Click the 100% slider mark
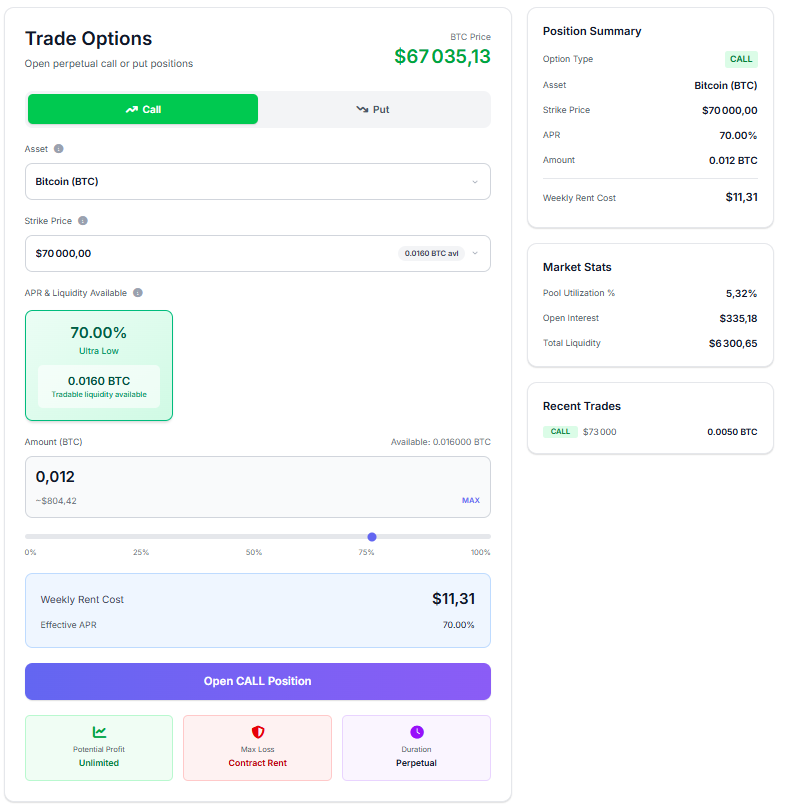785x809 pixels. [480, 552]
